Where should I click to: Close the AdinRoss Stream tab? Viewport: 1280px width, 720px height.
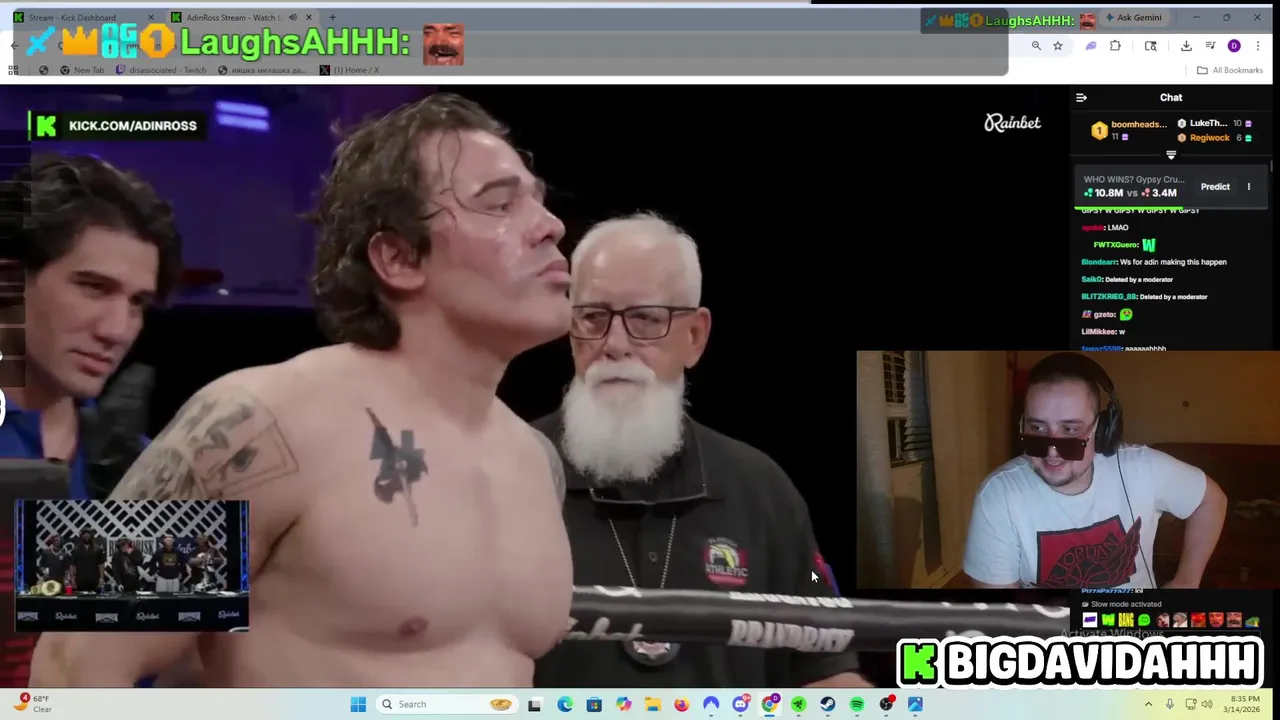(x=309, y=17)
